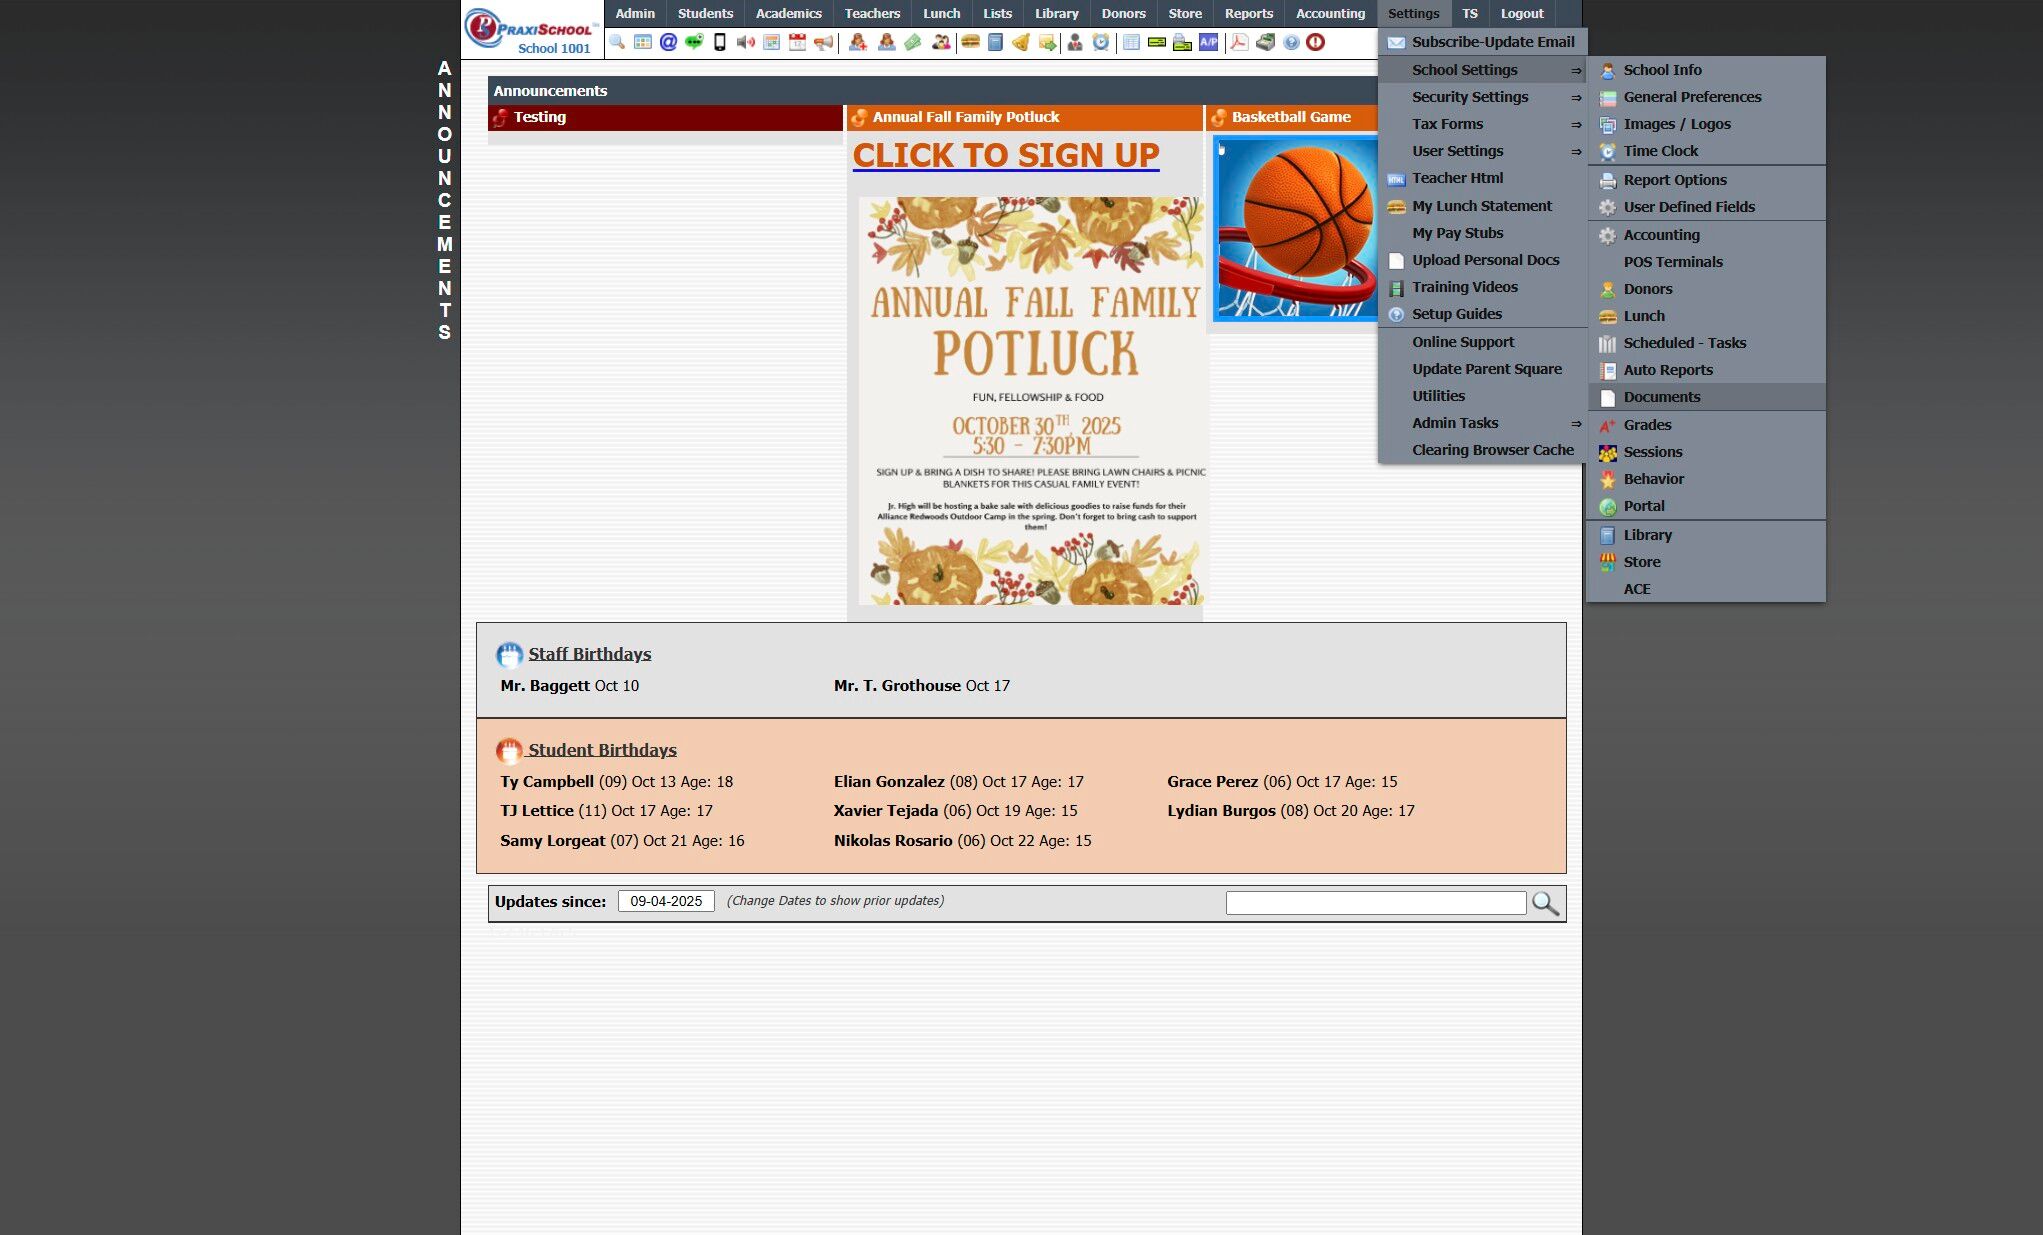Screen dimensions: 2043x1235
Task: Click the magnifier search icon in toolbar
Action: coord(617,42)
